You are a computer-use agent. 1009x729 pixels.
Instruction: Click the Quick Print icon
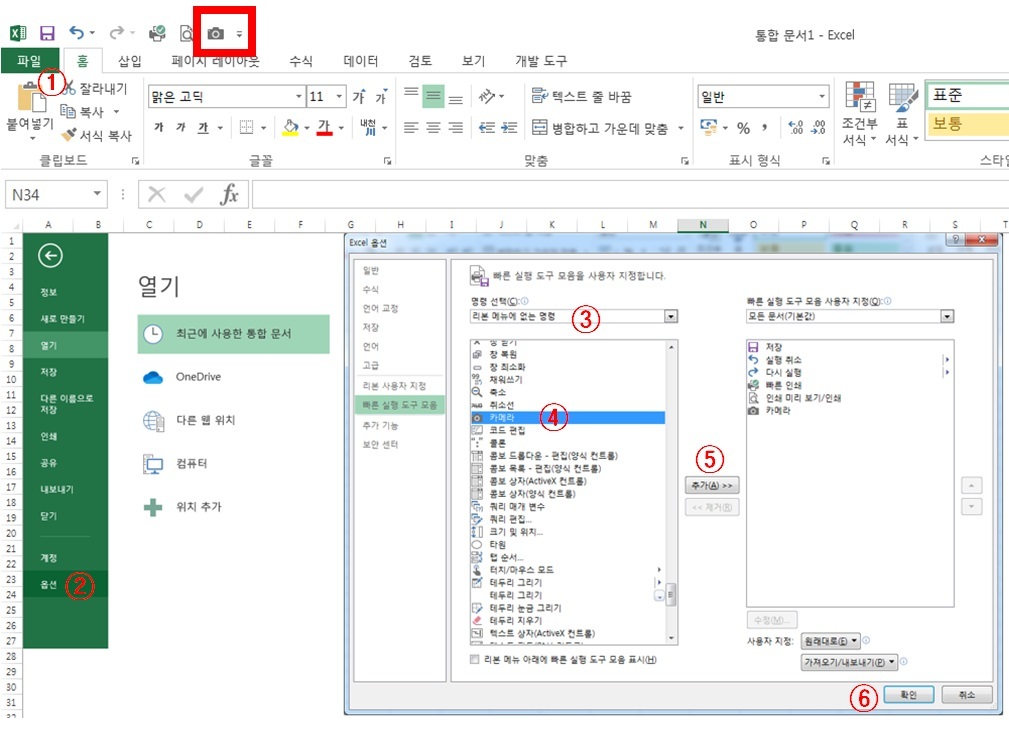(x=157, y=32)
